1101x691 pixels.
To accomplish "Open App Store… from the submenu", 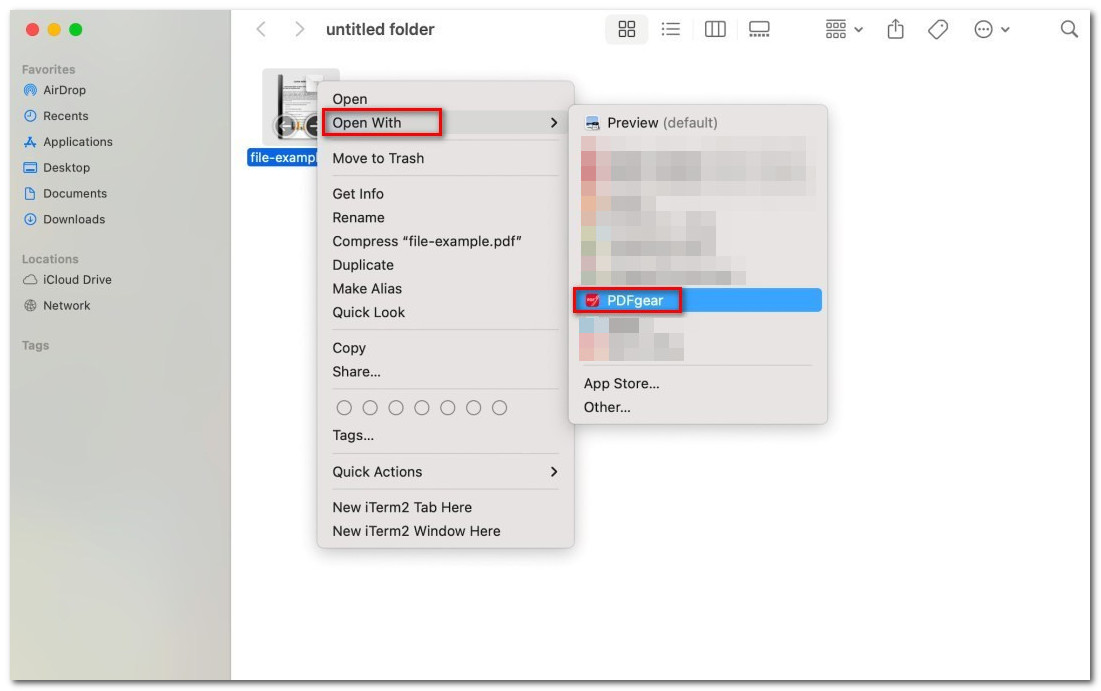I will [621, 384].
